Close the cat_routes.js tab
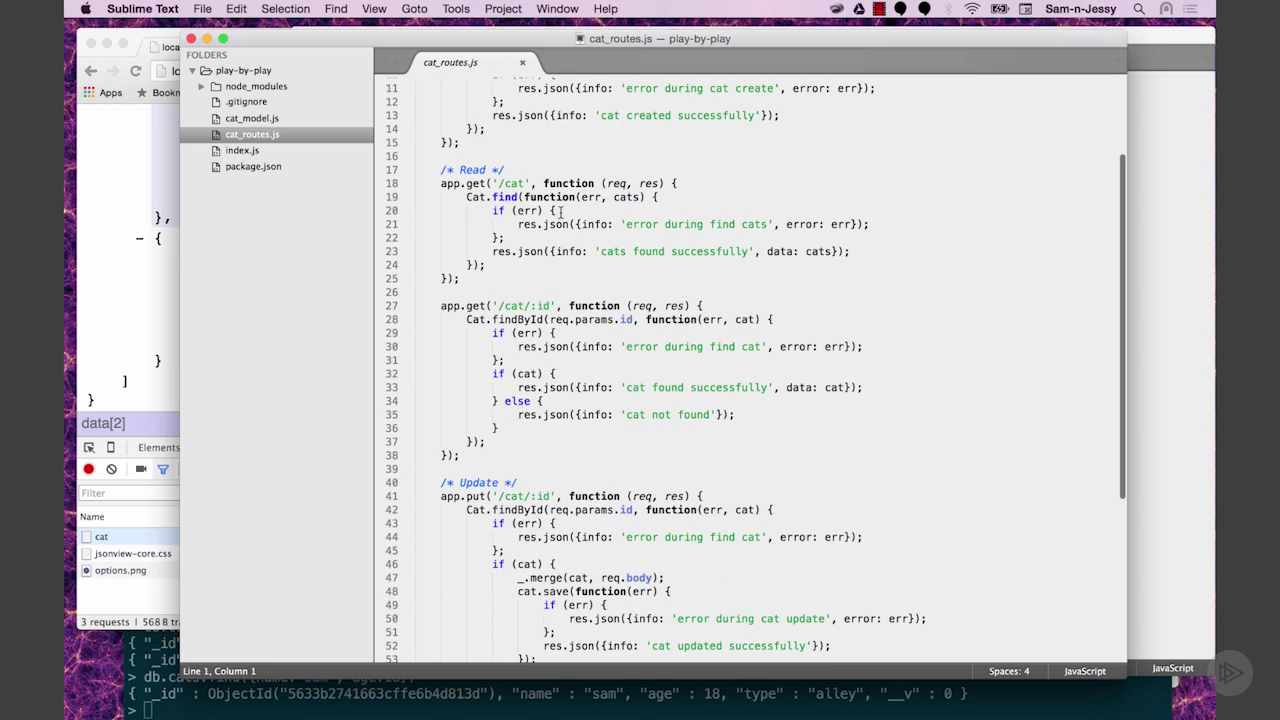1280x720 pixels. tap(522, 62)
